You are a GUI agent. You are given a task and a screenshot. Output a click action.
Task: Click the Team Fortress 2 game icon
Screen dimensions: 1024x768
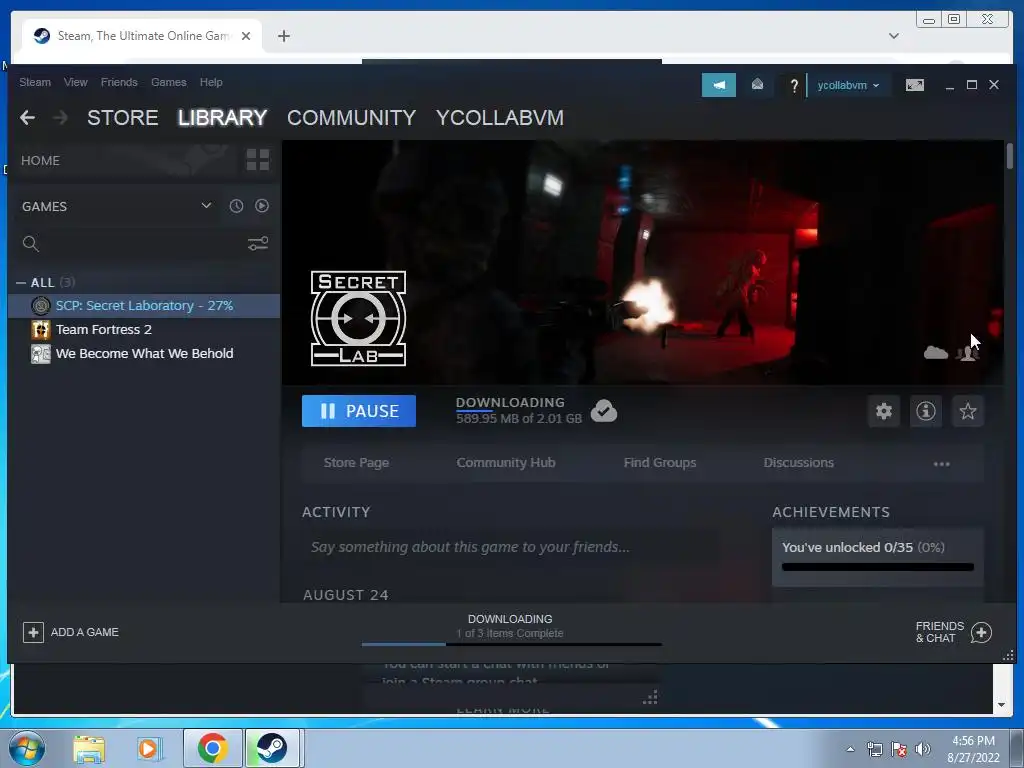pos(40,329)
